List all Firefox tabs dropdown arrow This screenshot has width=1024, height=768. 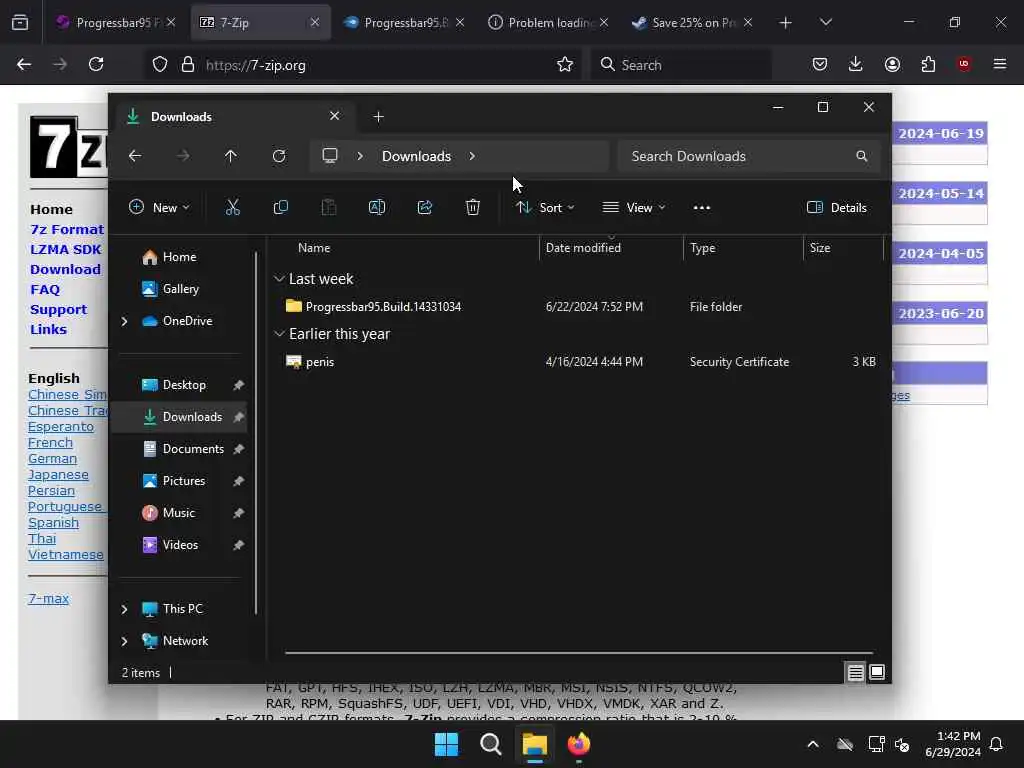pos(825,22)
